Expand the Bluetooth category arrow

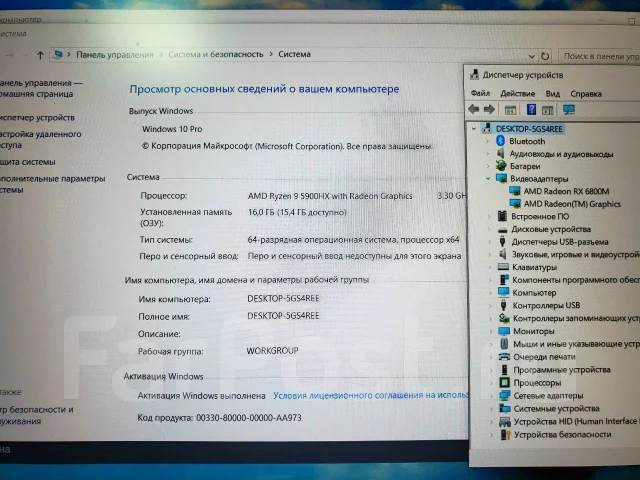pos(487,141)
